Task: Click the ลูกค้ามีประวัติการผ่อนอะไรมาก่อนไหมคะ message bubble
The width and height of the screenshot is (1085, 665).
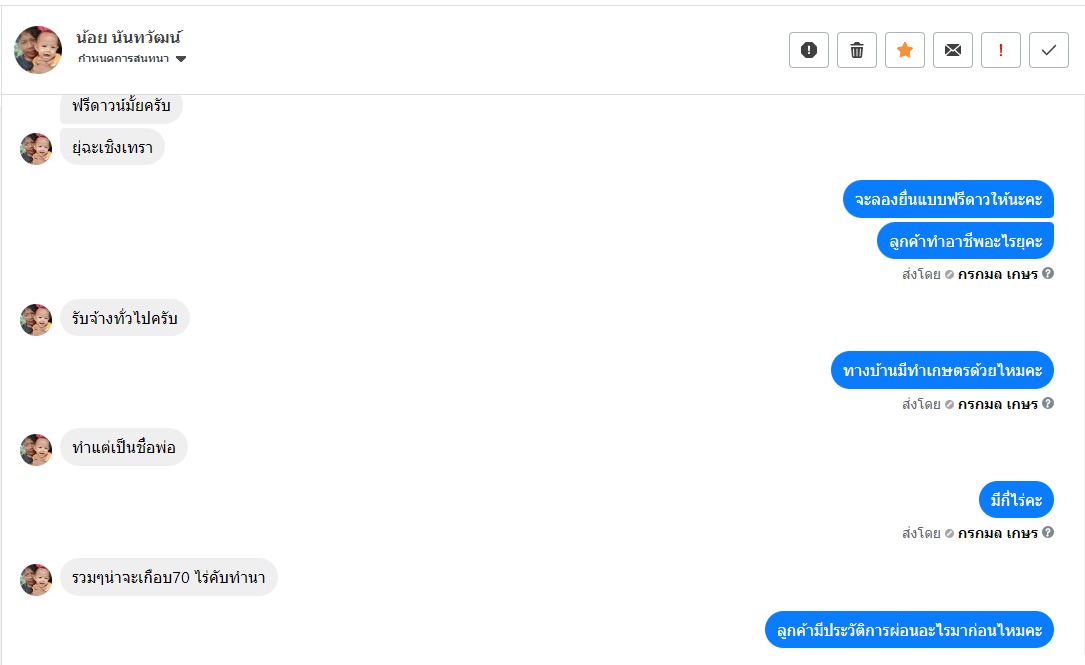Action: 909,630
